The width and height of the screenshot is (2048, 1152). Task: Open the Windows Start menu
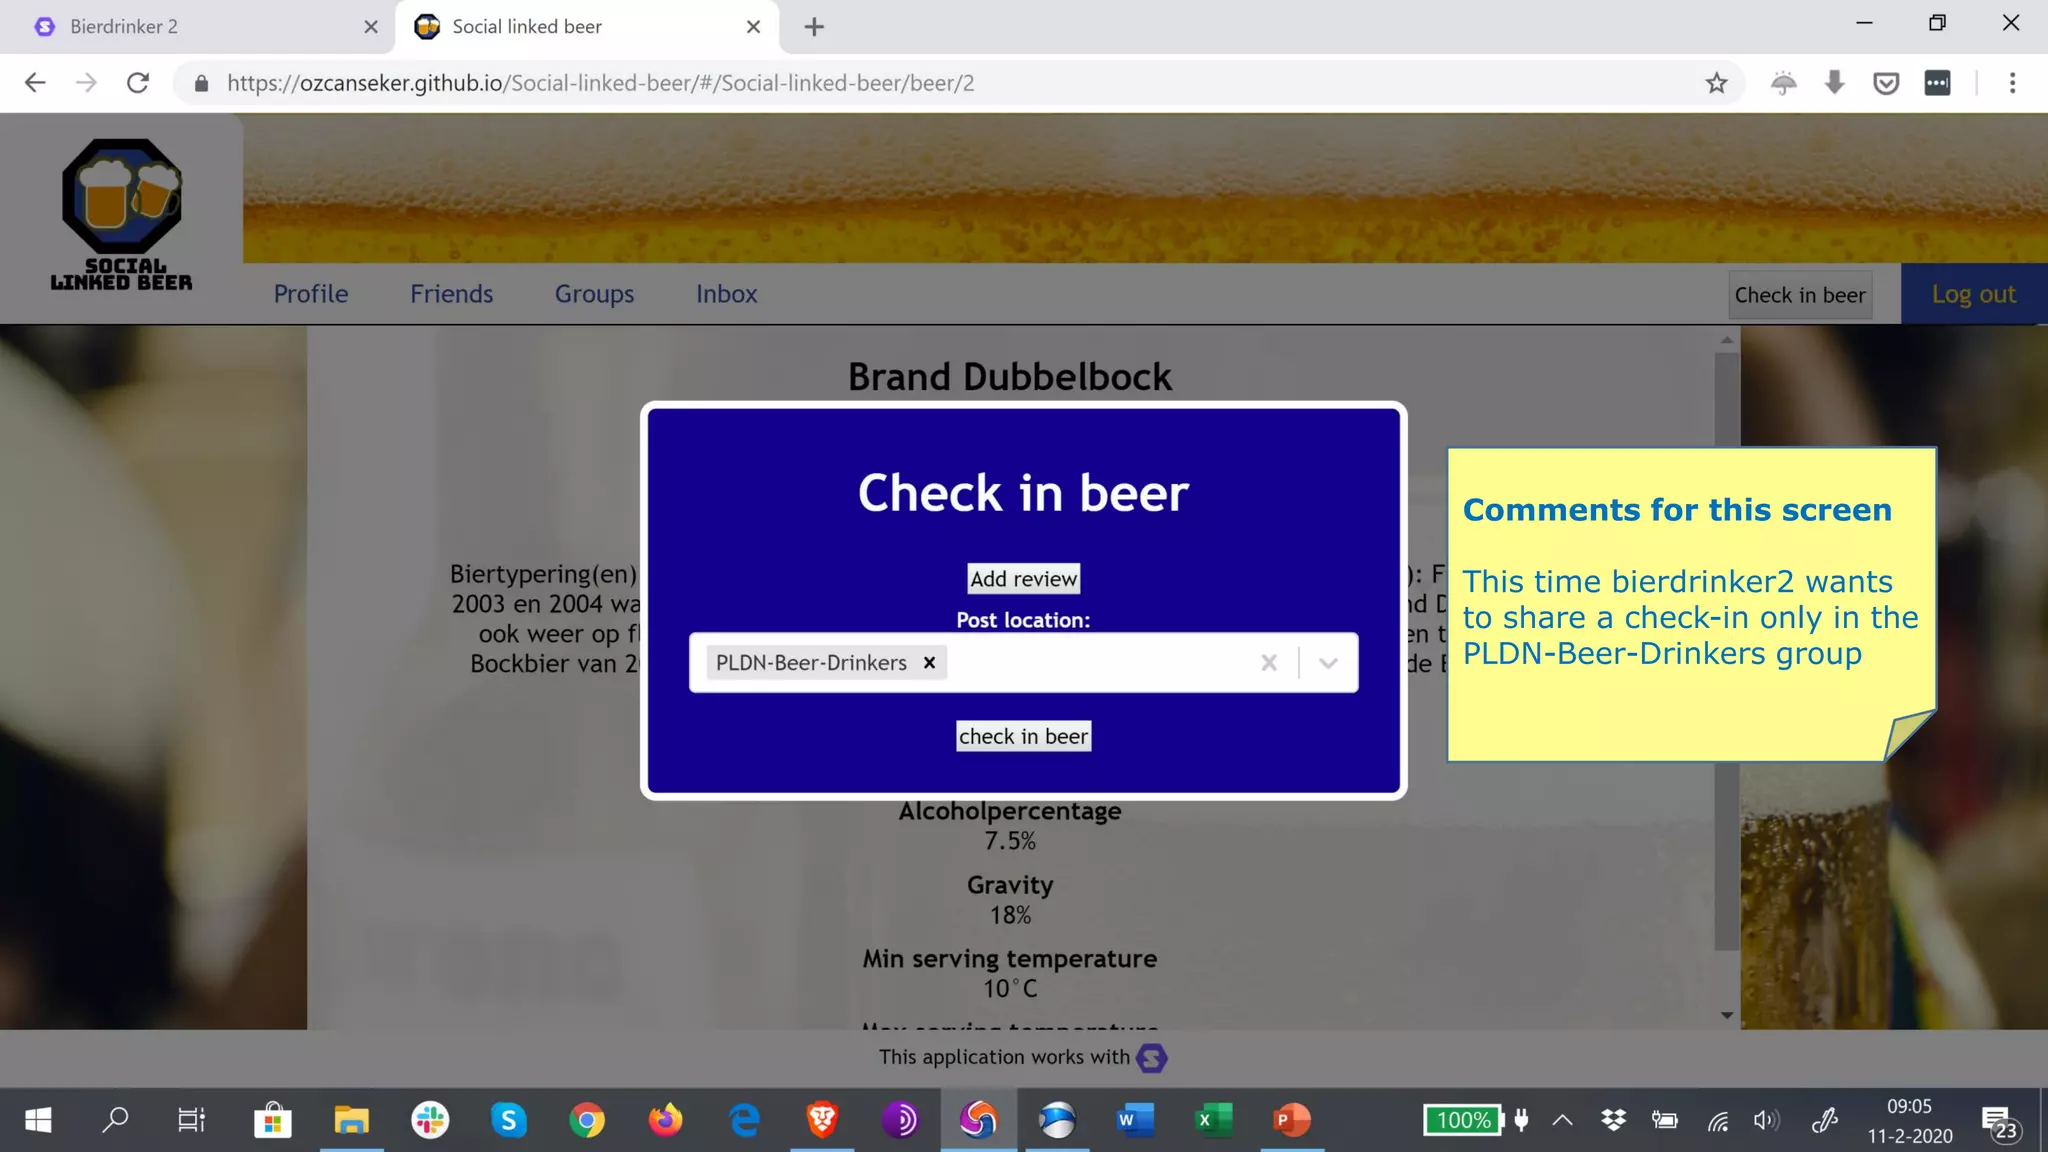[x=38, y=1120]
